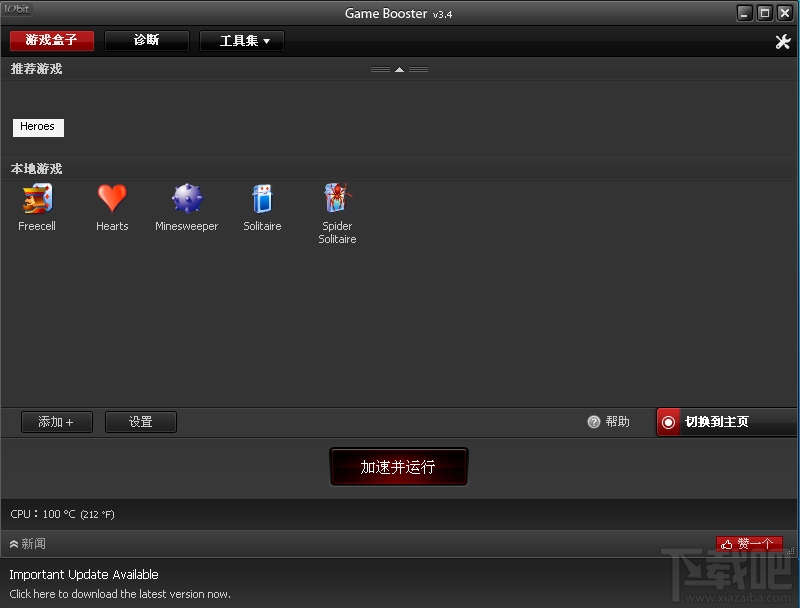
Task: Click the help question mark icon
Action: tap(594, 422)
